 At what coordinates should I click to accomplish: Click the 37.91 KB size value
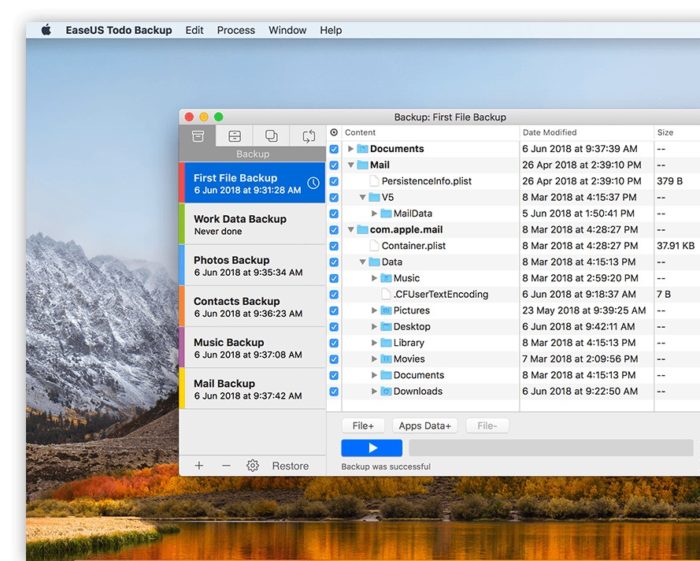click(675, 245)
